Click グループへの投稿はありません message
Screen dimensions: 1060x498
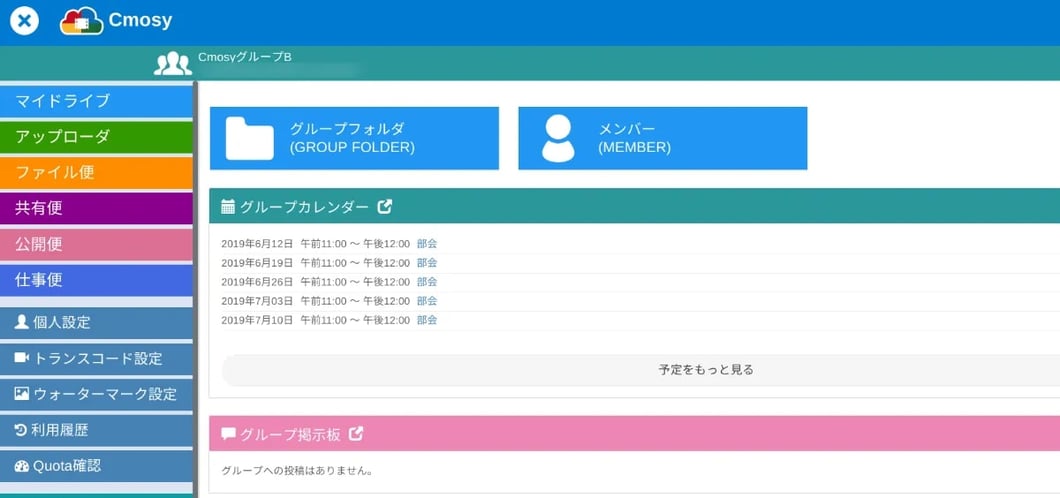coord(297,470)
